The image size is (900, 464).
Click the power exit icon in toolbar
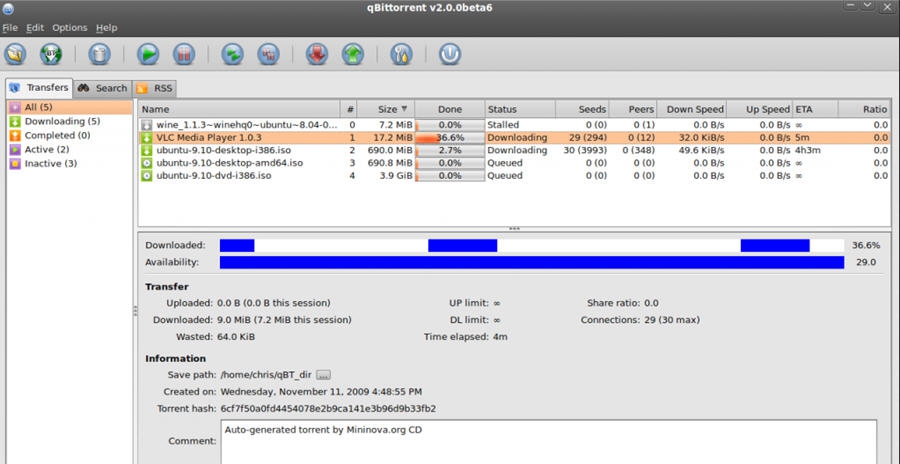(x=450, y=53)
